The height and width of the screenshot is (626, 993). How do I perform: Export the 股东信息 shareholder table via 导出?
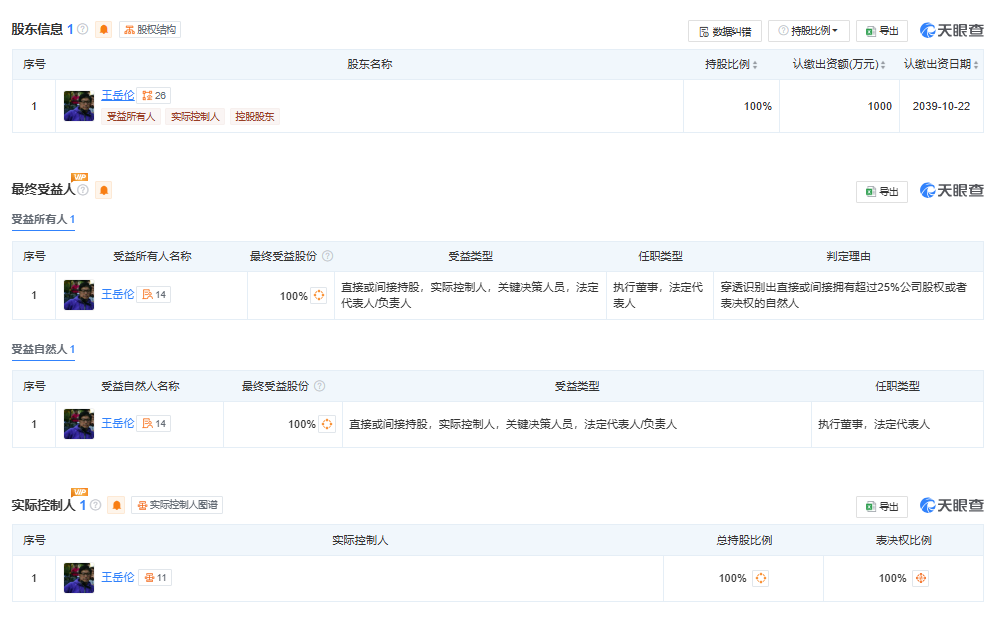(x=881, y=31)
